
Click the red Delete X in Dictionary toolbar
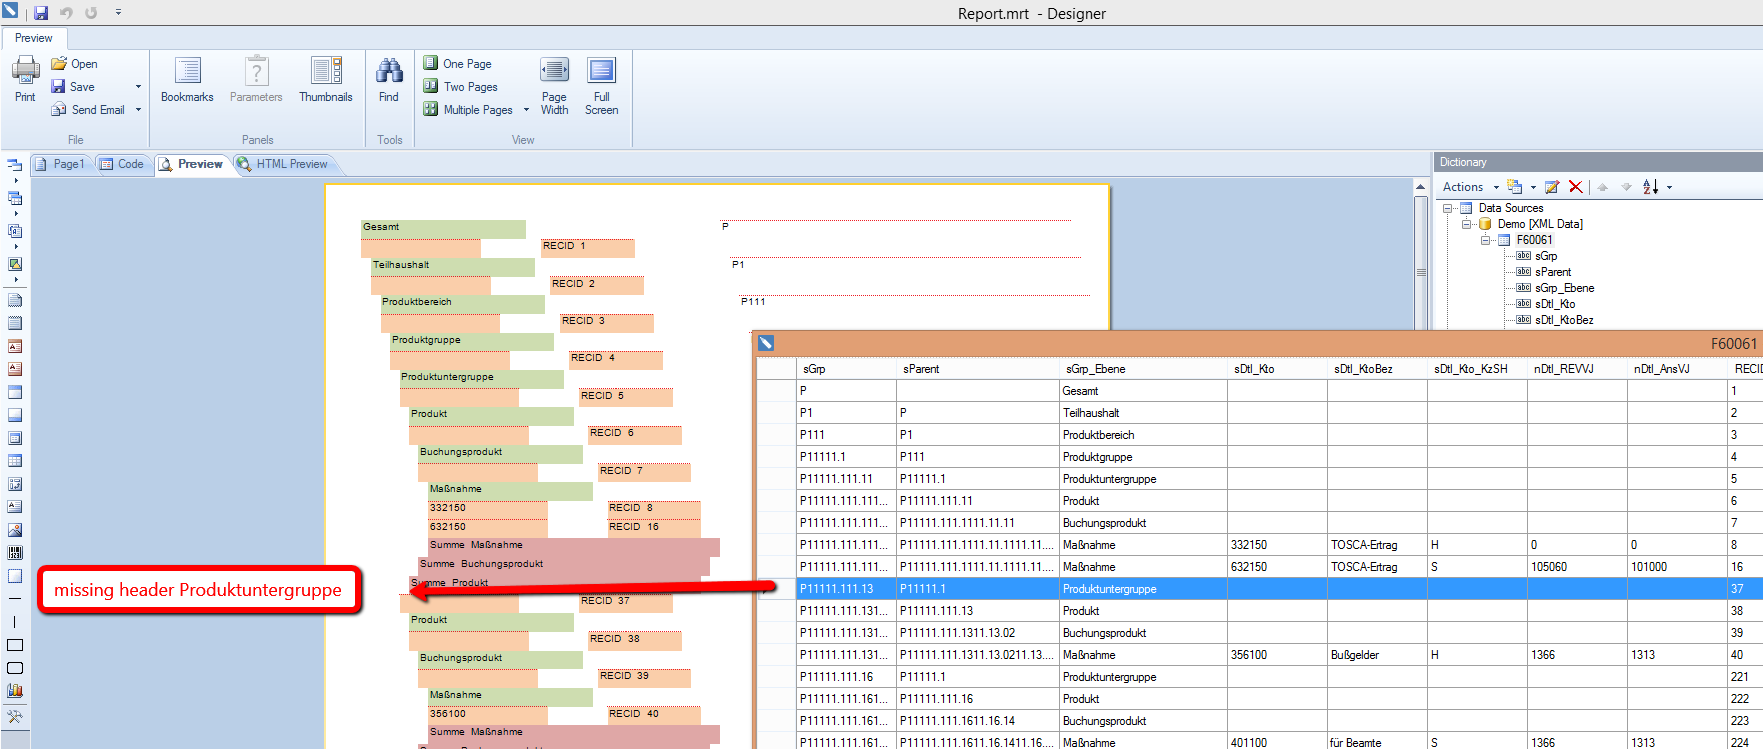tap(1576, 187)
